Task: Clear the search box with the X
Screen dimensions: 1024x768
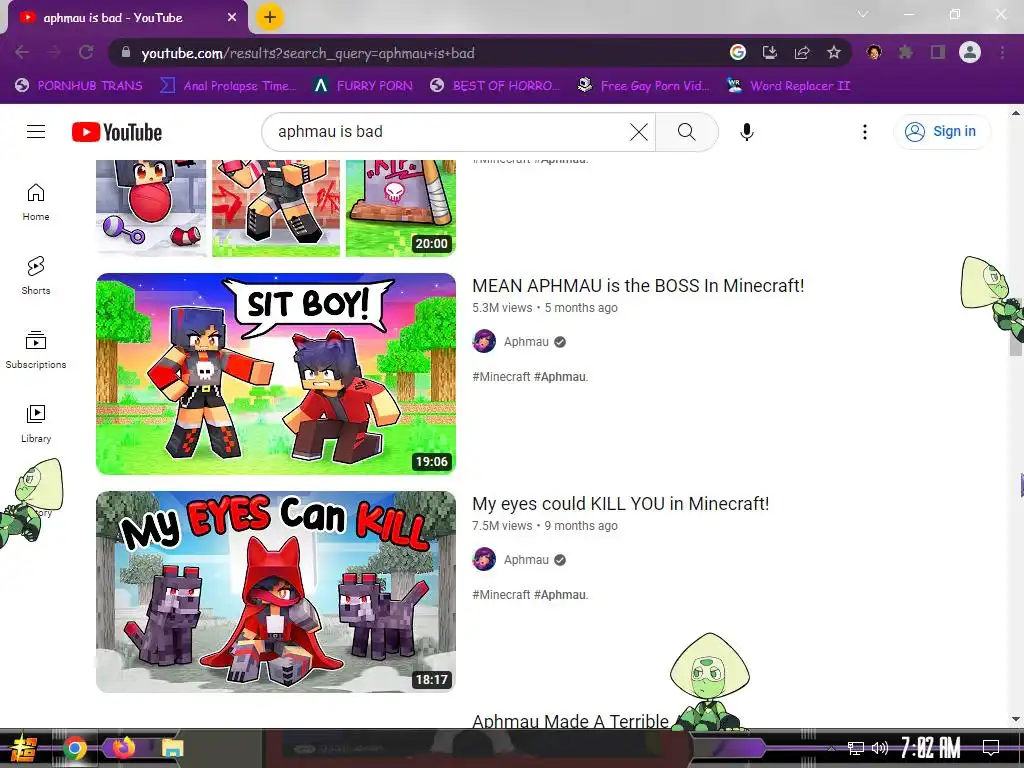Action: coord(639,132)
